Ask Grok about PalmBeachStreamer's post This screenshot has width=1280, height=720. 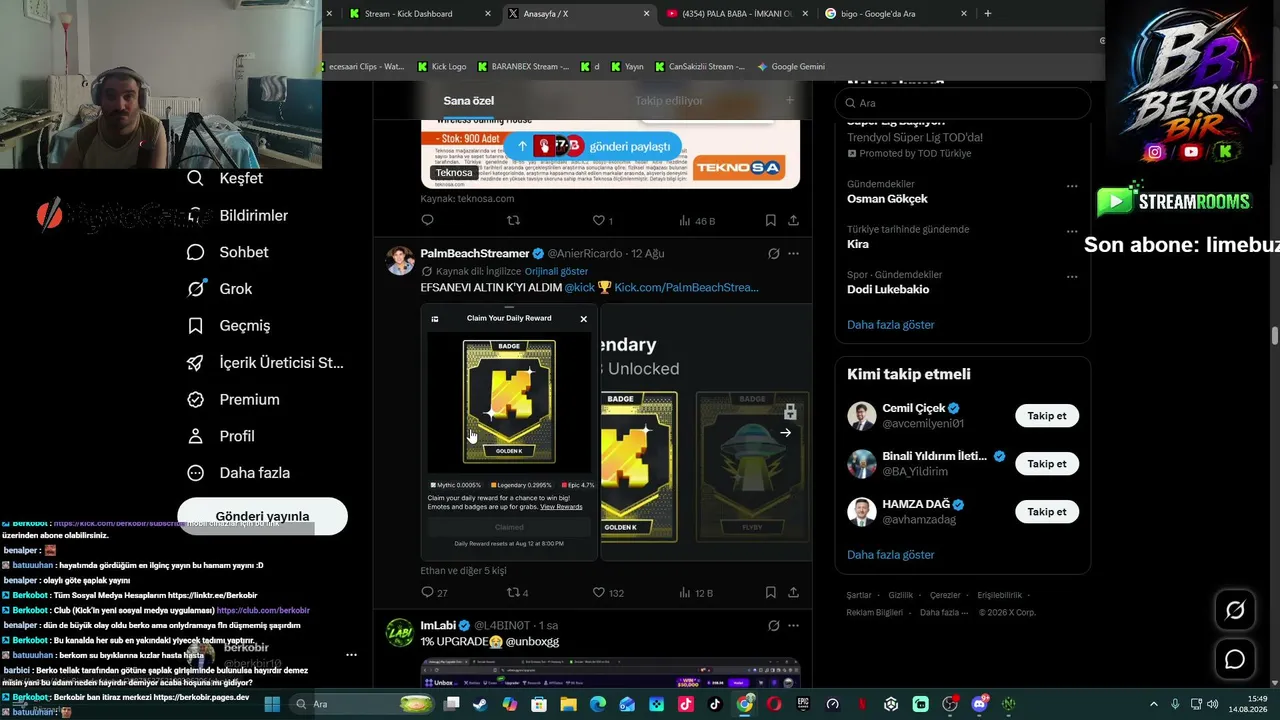pos(773,253)
